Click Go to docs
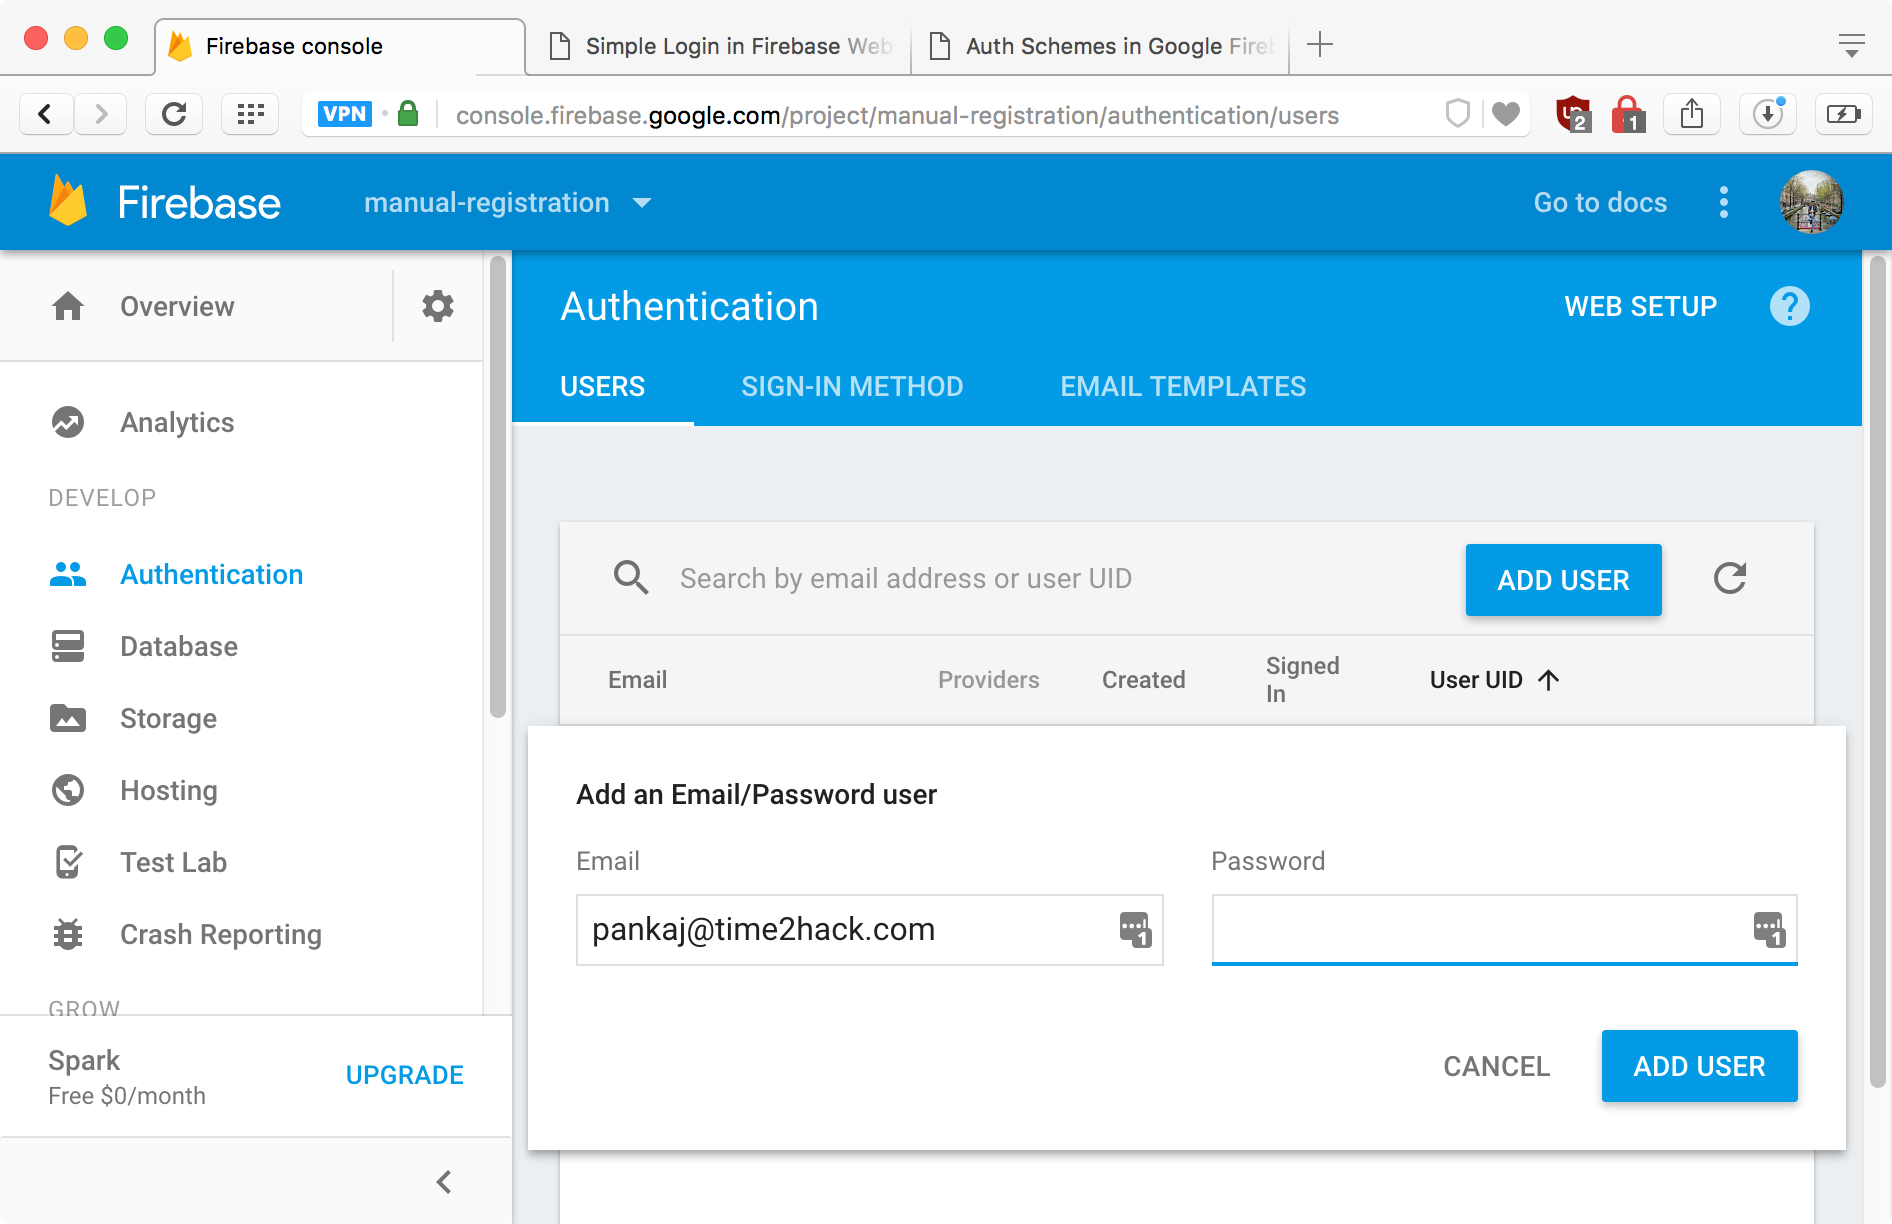This screenshot has width=1892, height=1224. (1600, 202)
